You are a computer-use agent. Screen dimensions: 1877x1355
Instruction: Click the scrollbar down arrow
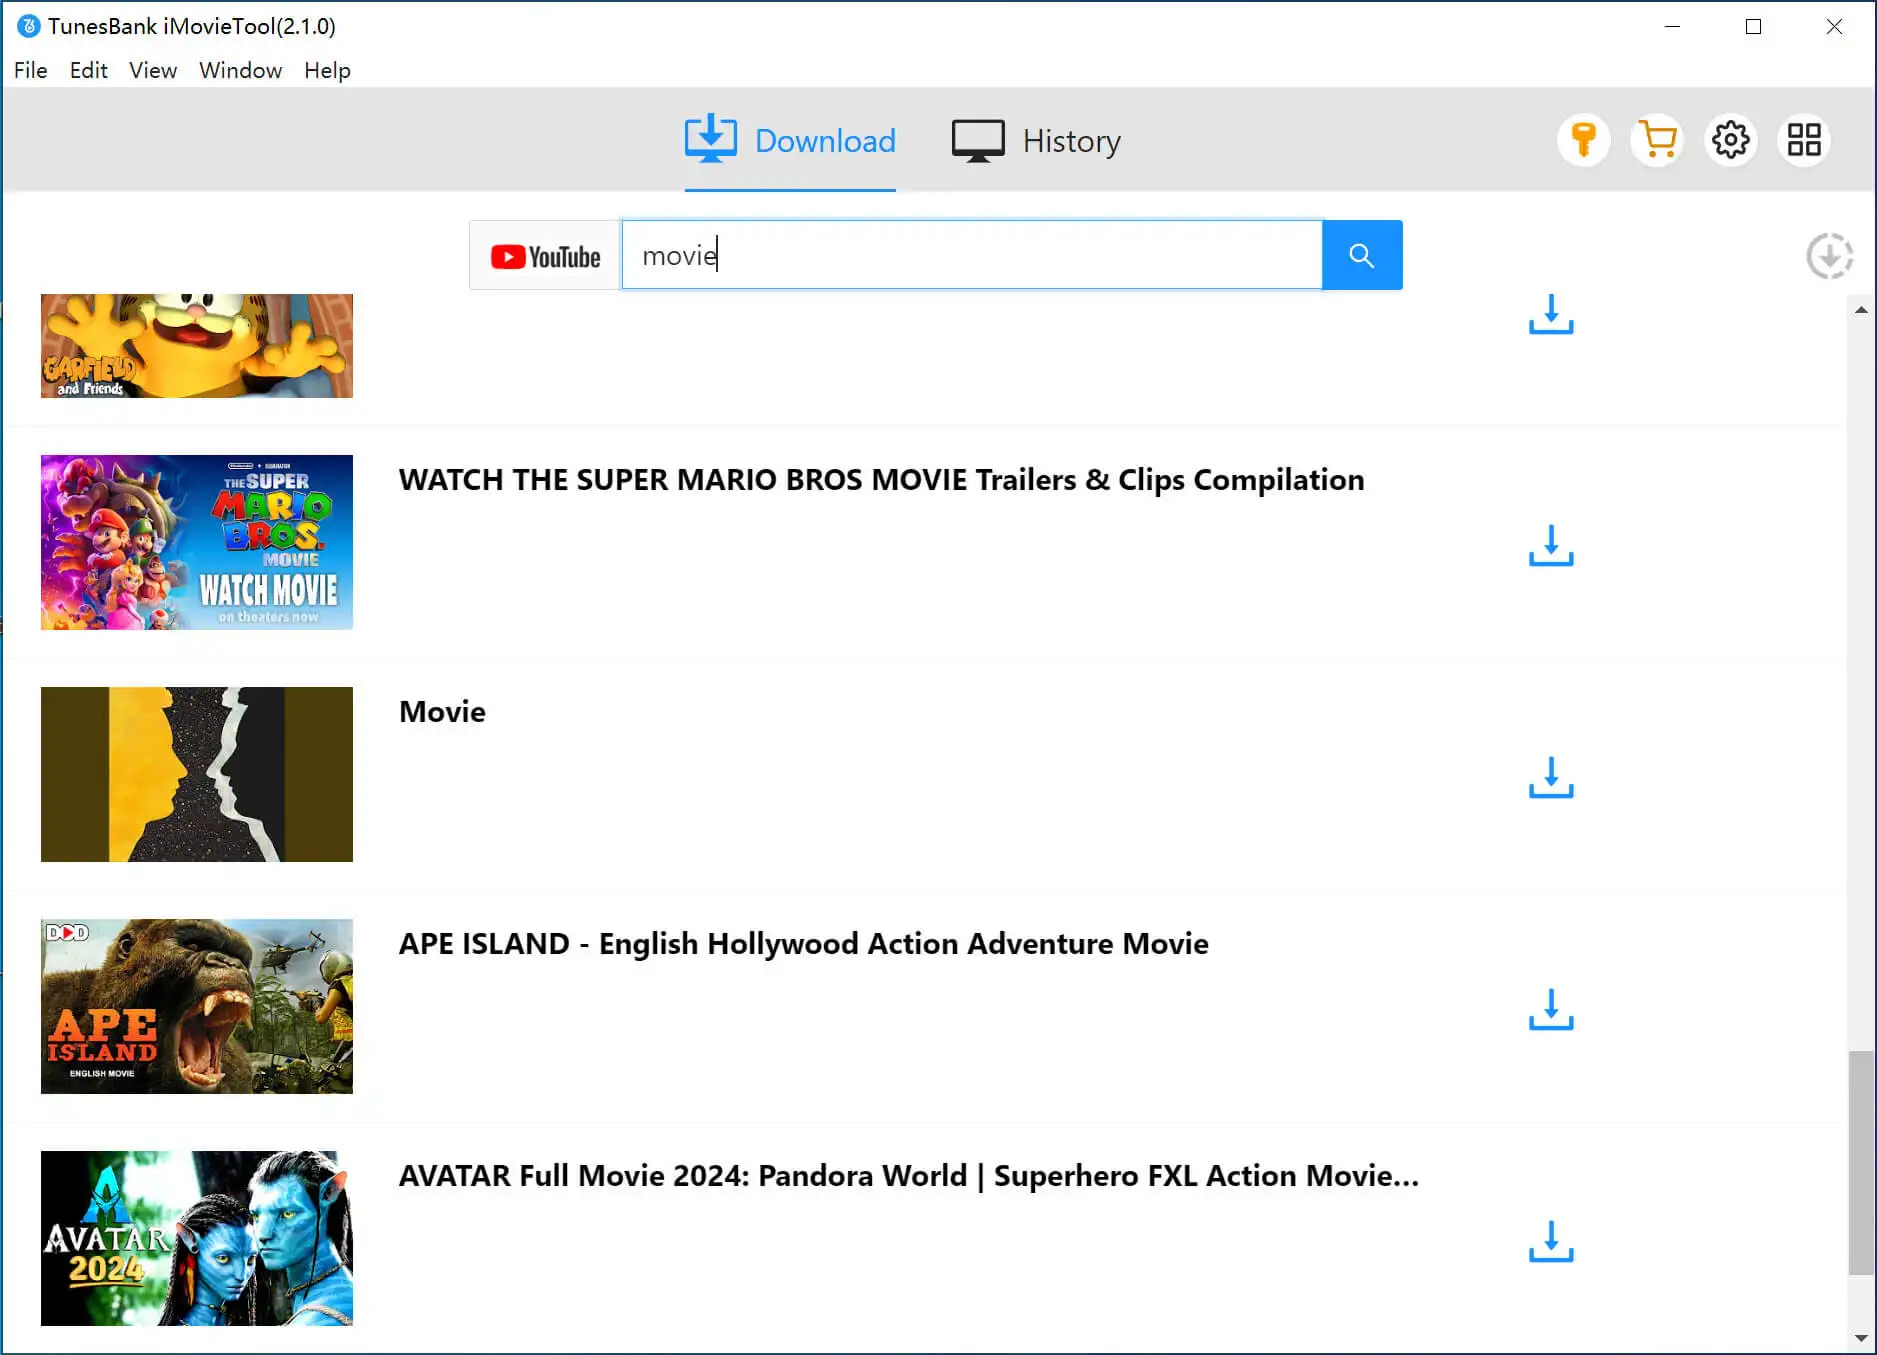1861,1337
